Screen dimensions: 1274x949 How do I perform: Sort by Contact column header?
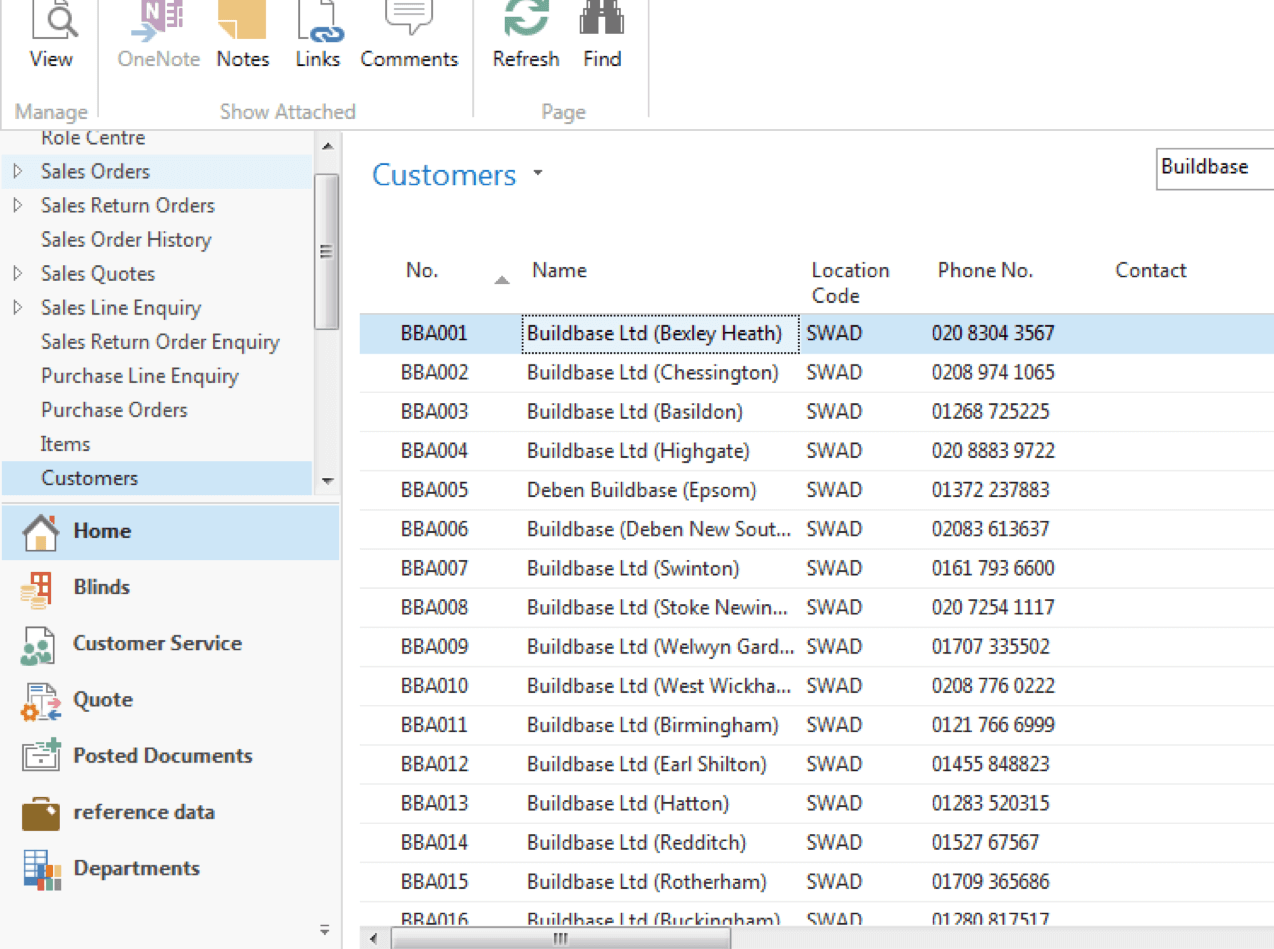pyautogui.click(x=1151, y=270)
